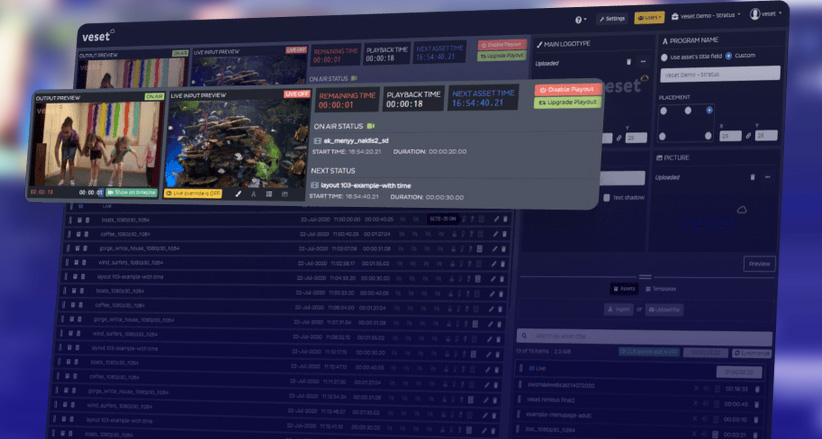Viewport: 822px width, 439px height.
Task: Click Upgrade Playout in the enlarged callout panel
Action: [568, 102]
